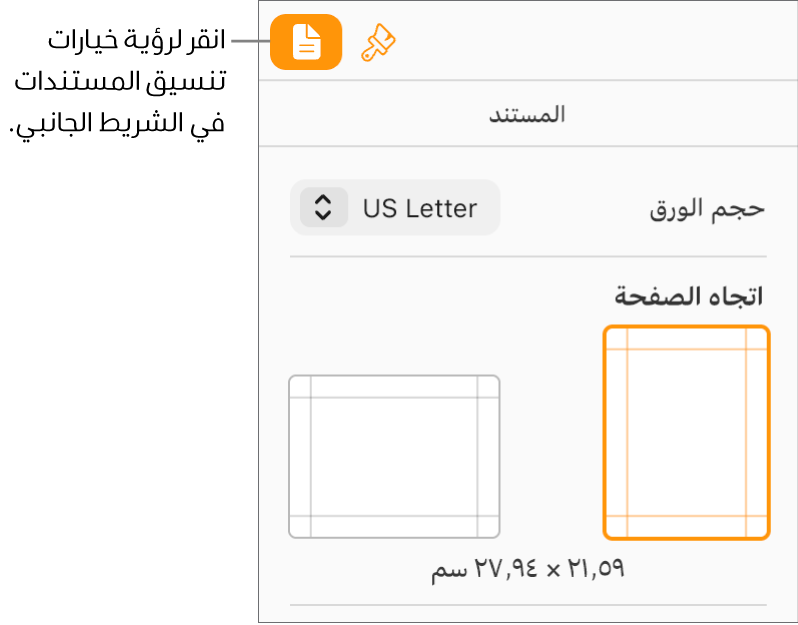Open the US Letter paper size menu

(395, 208)
